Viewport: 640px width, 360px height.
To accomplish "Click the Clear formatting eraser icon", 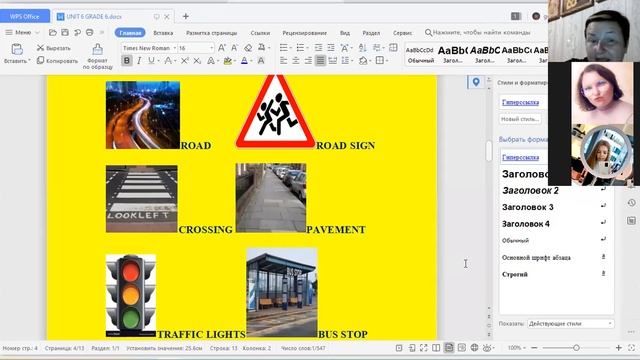I will pyautogui.click(x=248, y=48).
